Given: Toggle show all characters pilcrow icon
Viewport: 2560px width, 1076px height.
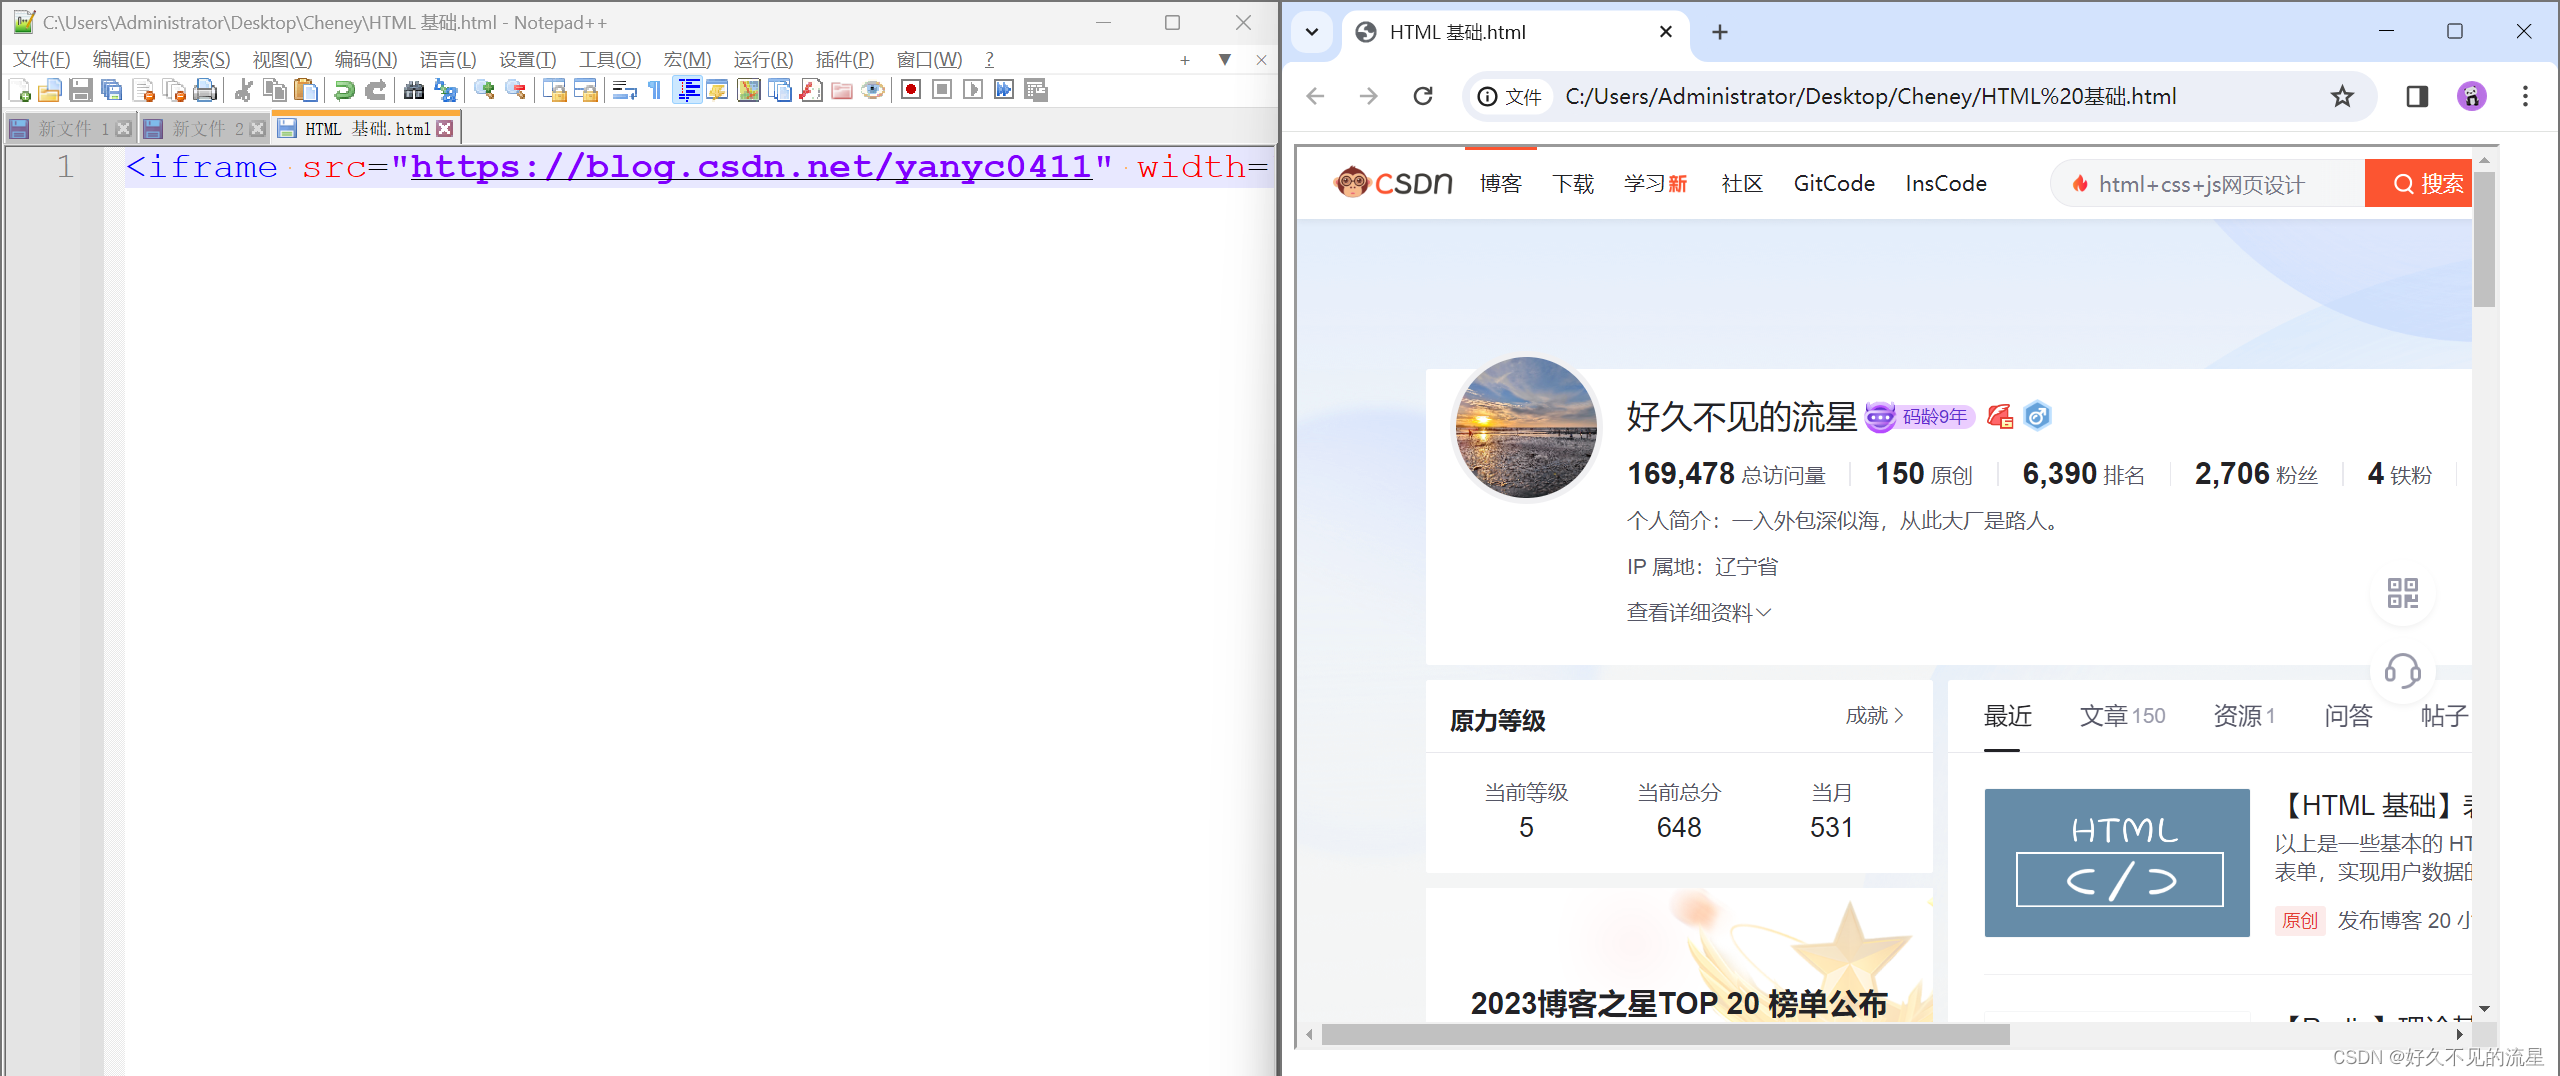Looking at the screenshot, I should point(655,91).
